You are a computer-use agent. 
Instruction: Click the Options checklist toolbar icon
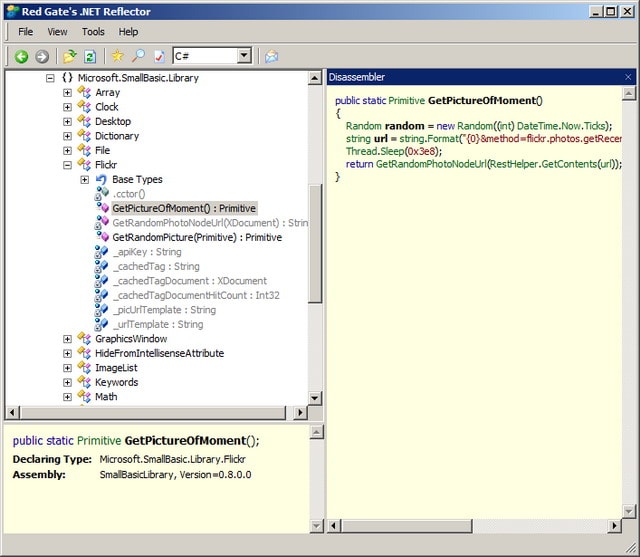click(x=159, y=56)
